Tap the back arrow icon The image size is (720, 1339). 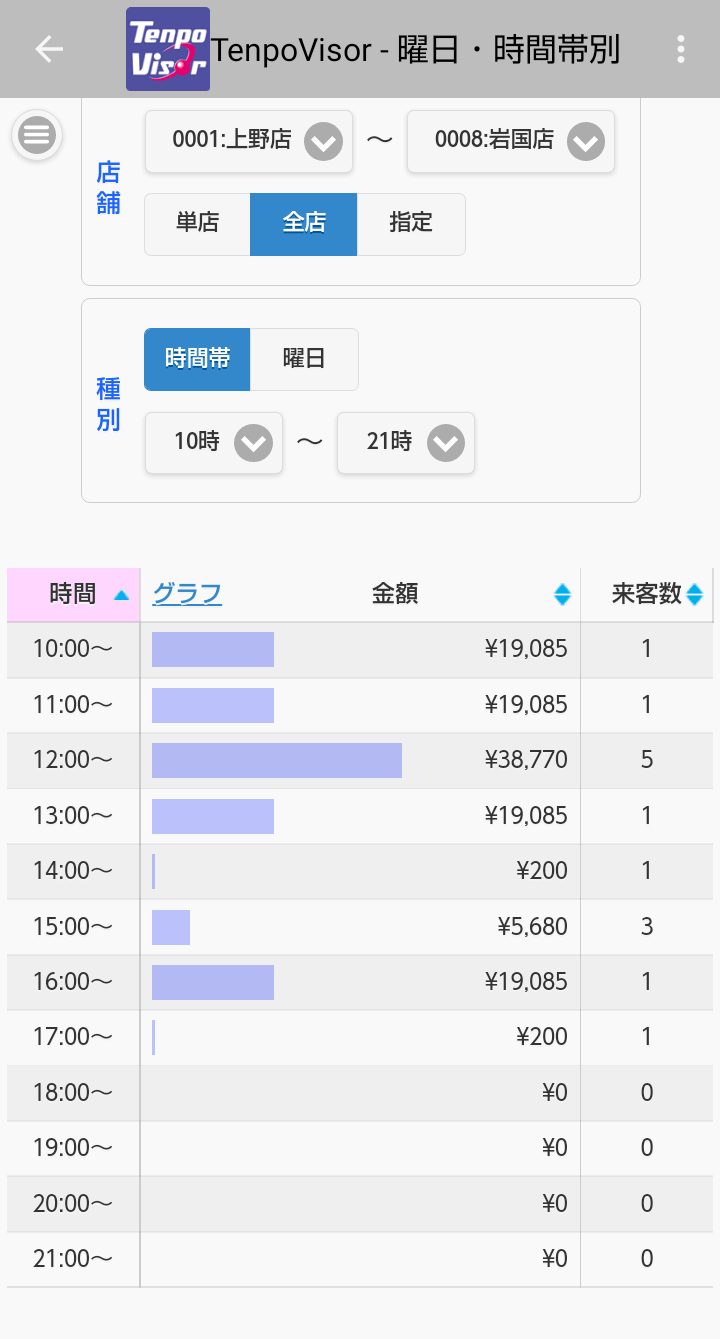point(48,49)
